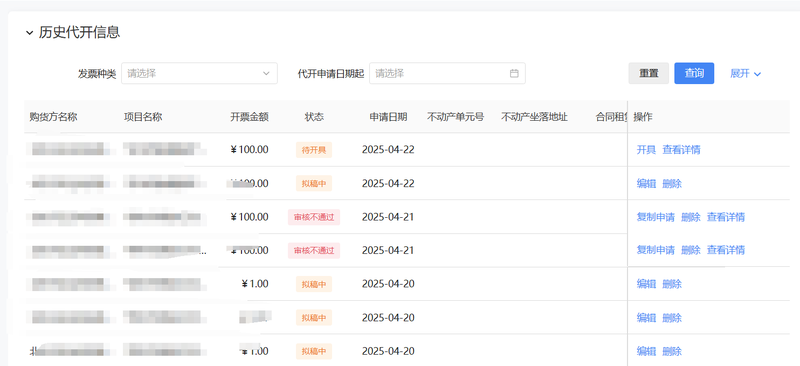Click 删除 in the second row
The height and width of the screenshot is (366, 800).
click(x=672, y=184)
